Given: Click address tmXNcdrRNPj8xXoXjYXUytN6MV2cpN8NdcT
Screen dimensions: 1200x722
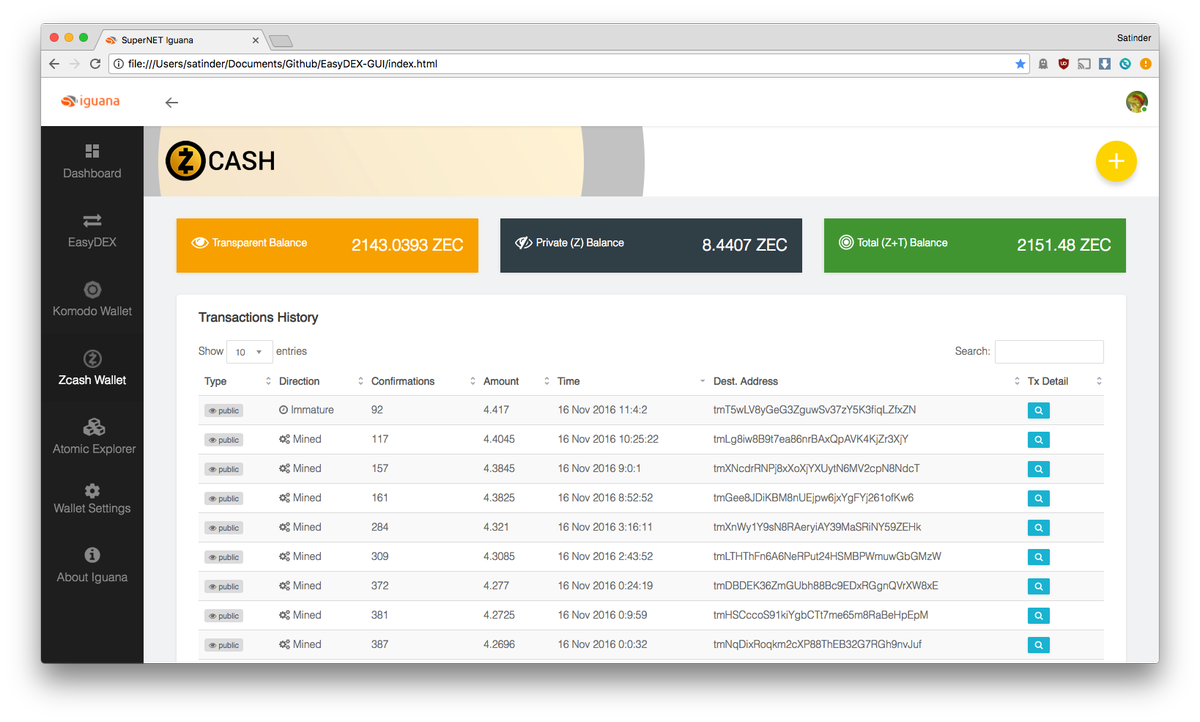Looking at the screenshot, I should (816, 468).
